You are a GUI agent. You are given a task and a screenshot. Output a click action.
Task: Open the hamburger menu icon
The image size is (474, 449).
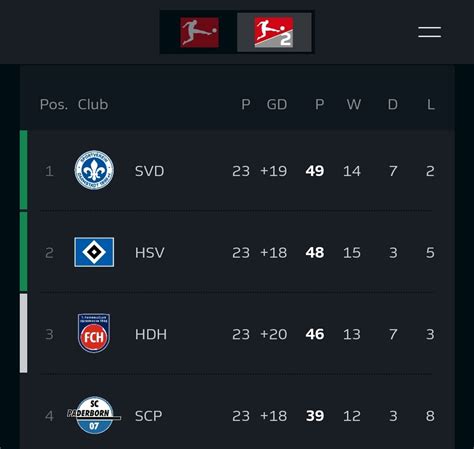[x=430, y=32]
